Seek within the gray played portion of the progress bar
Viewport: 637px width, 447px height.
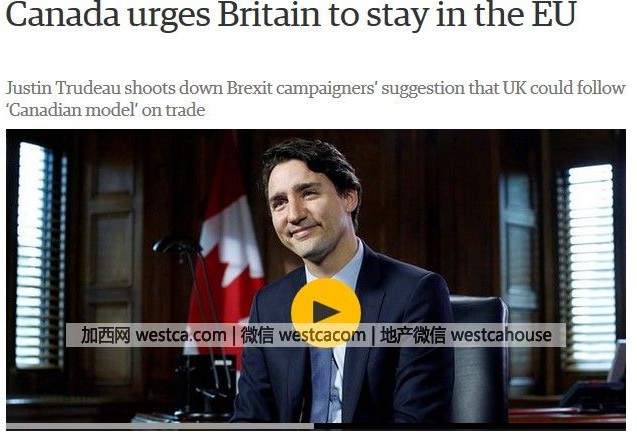tap(160, 426)
